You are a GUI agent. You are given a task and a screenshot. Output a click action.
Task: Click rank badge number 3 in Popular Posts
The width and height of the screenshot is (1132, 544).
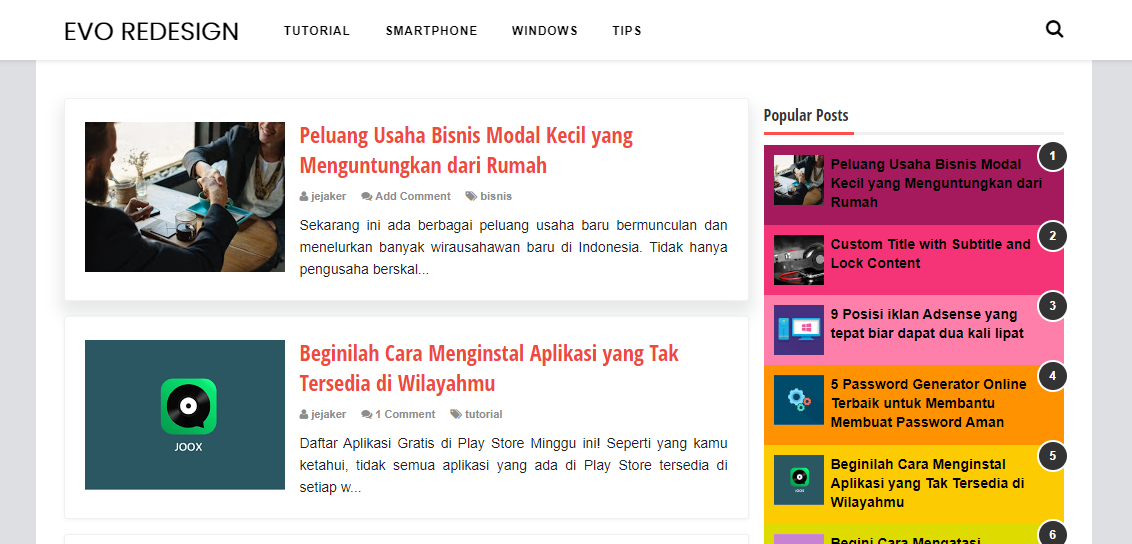tap(1052, 305)
